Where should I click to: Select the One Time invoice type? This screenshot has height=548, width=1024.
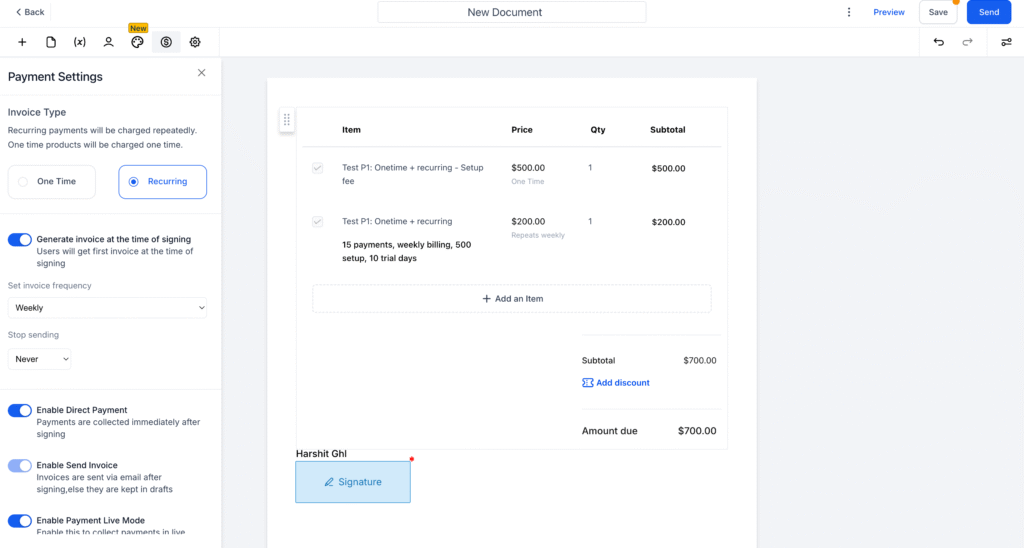52,182
